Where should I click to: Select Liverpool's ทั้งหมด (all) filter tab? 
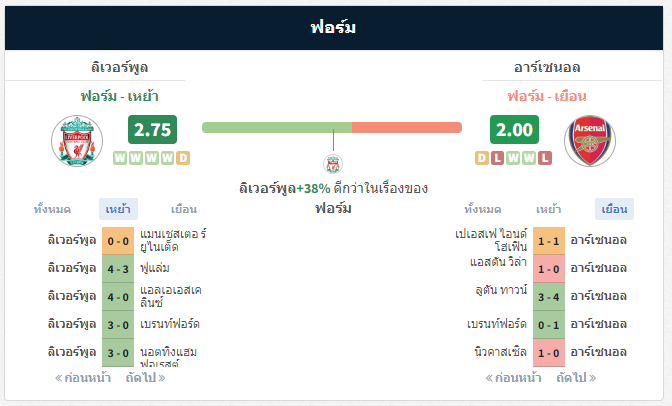tap(52, 209)
